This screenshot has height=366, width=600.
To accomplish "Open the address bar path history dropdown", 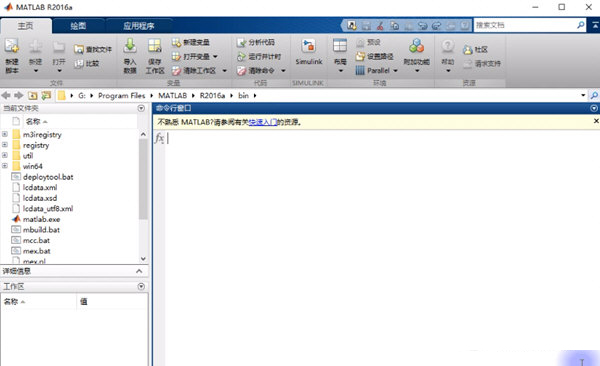I will pos(583,95).
